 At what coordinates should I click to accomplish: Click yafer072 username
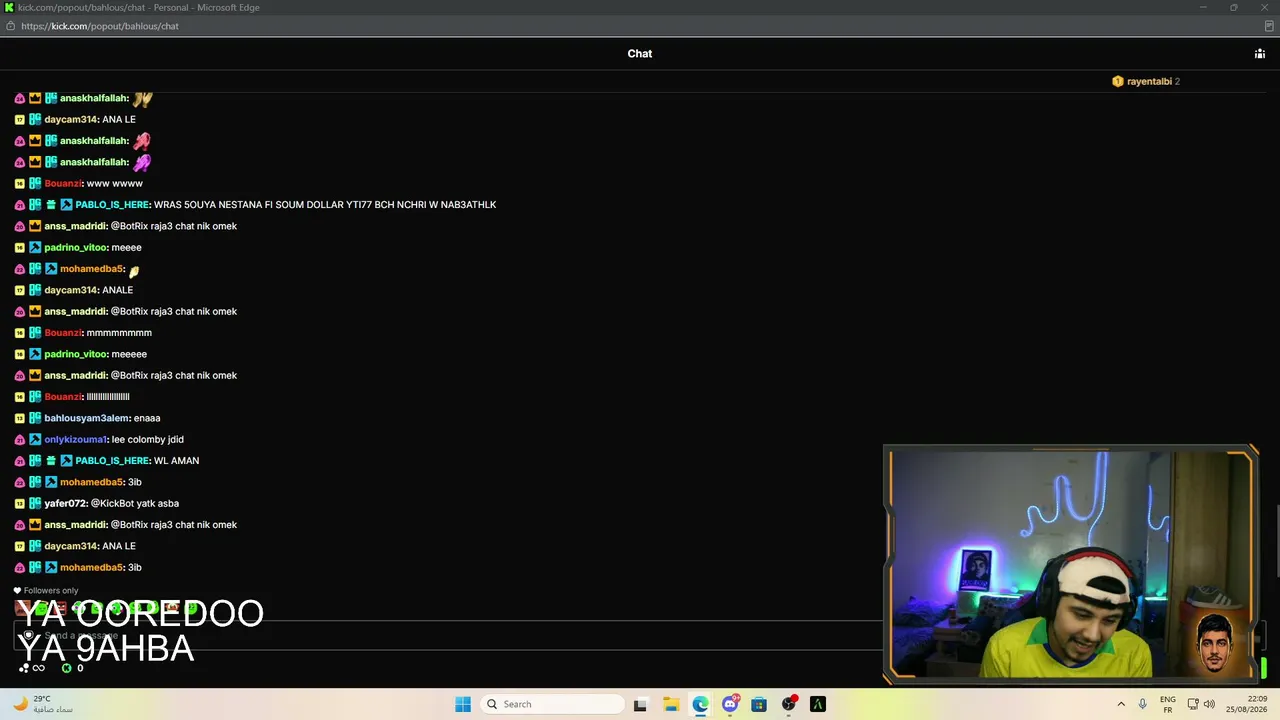(x=66, y=504)
